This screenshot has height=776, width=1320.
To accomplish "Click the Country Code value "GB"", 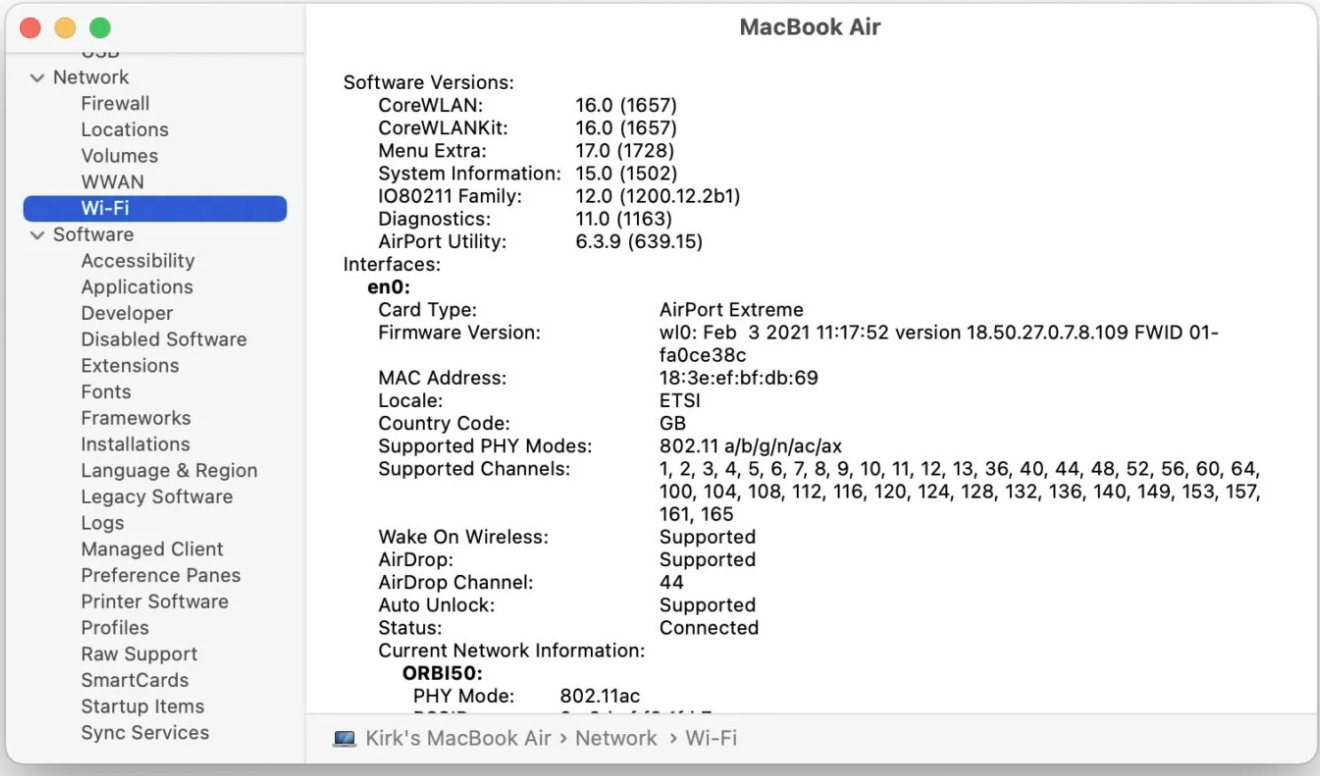I will point(672,424).
